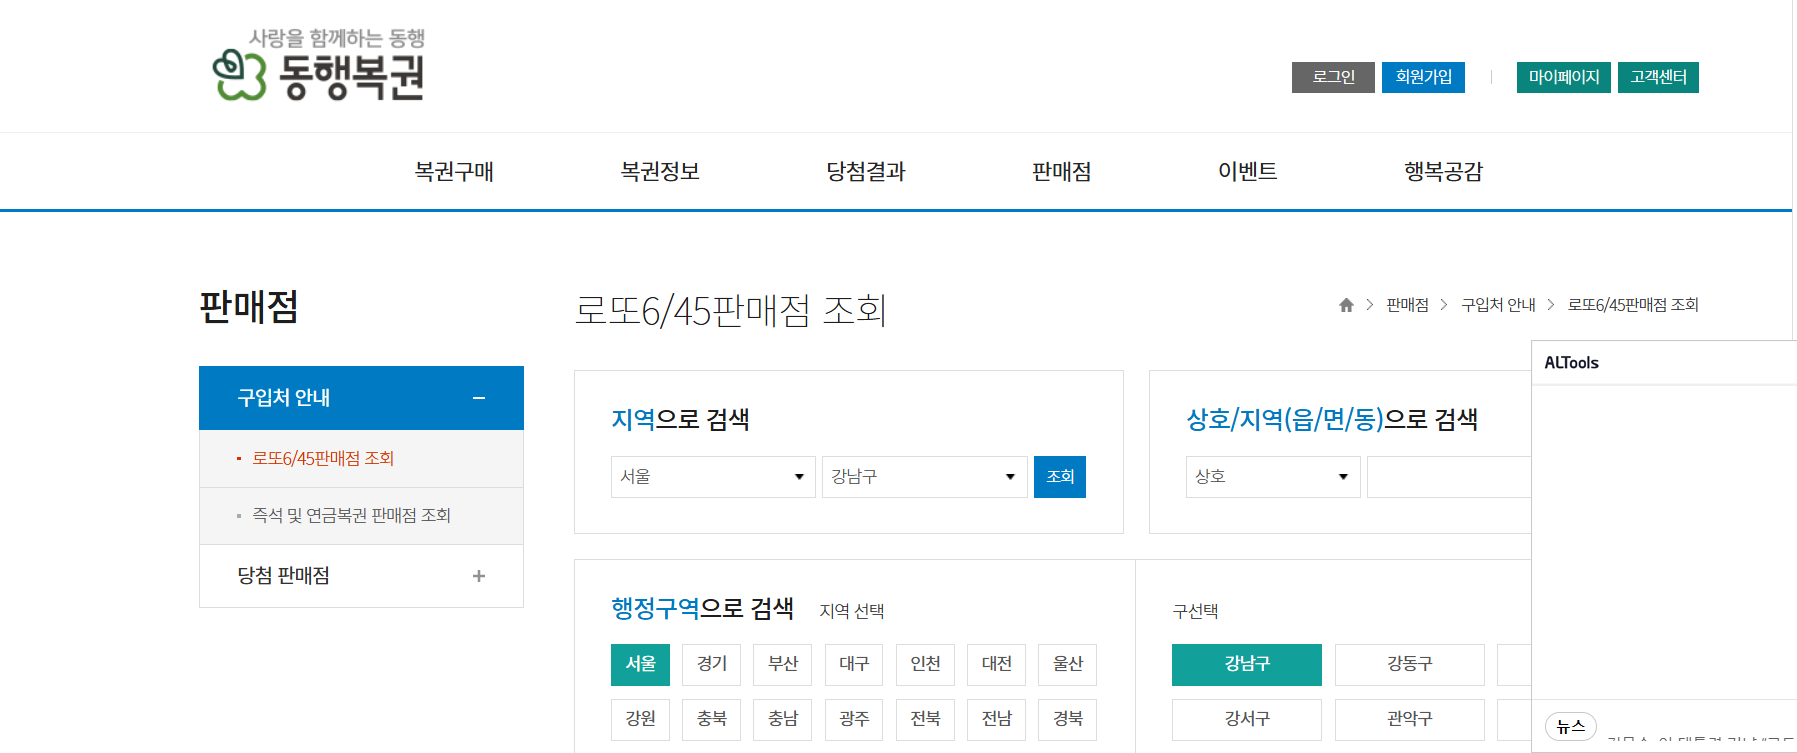Select the 관악구 district button

[x=1410, y=719]
